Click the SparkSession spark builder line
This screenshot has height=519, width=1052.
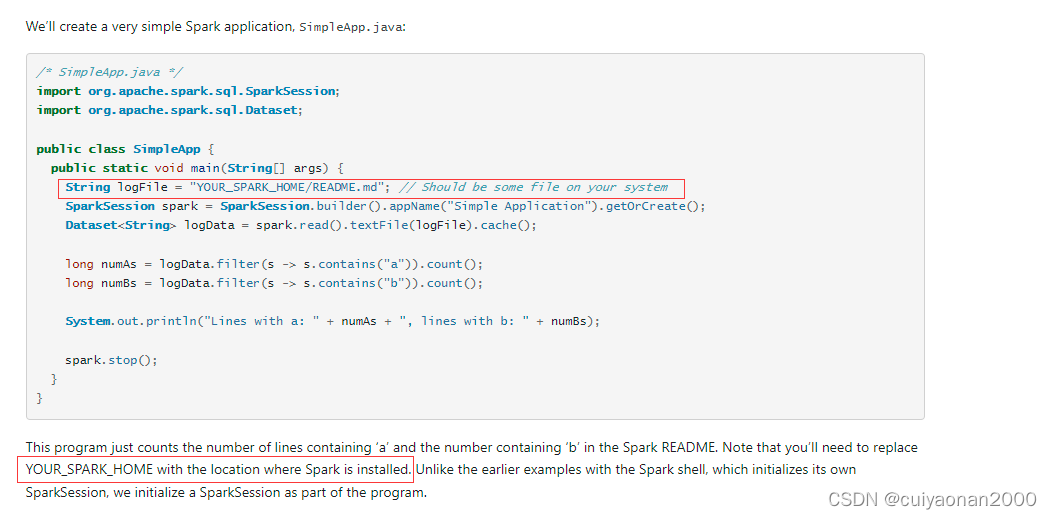click(386, 207)
